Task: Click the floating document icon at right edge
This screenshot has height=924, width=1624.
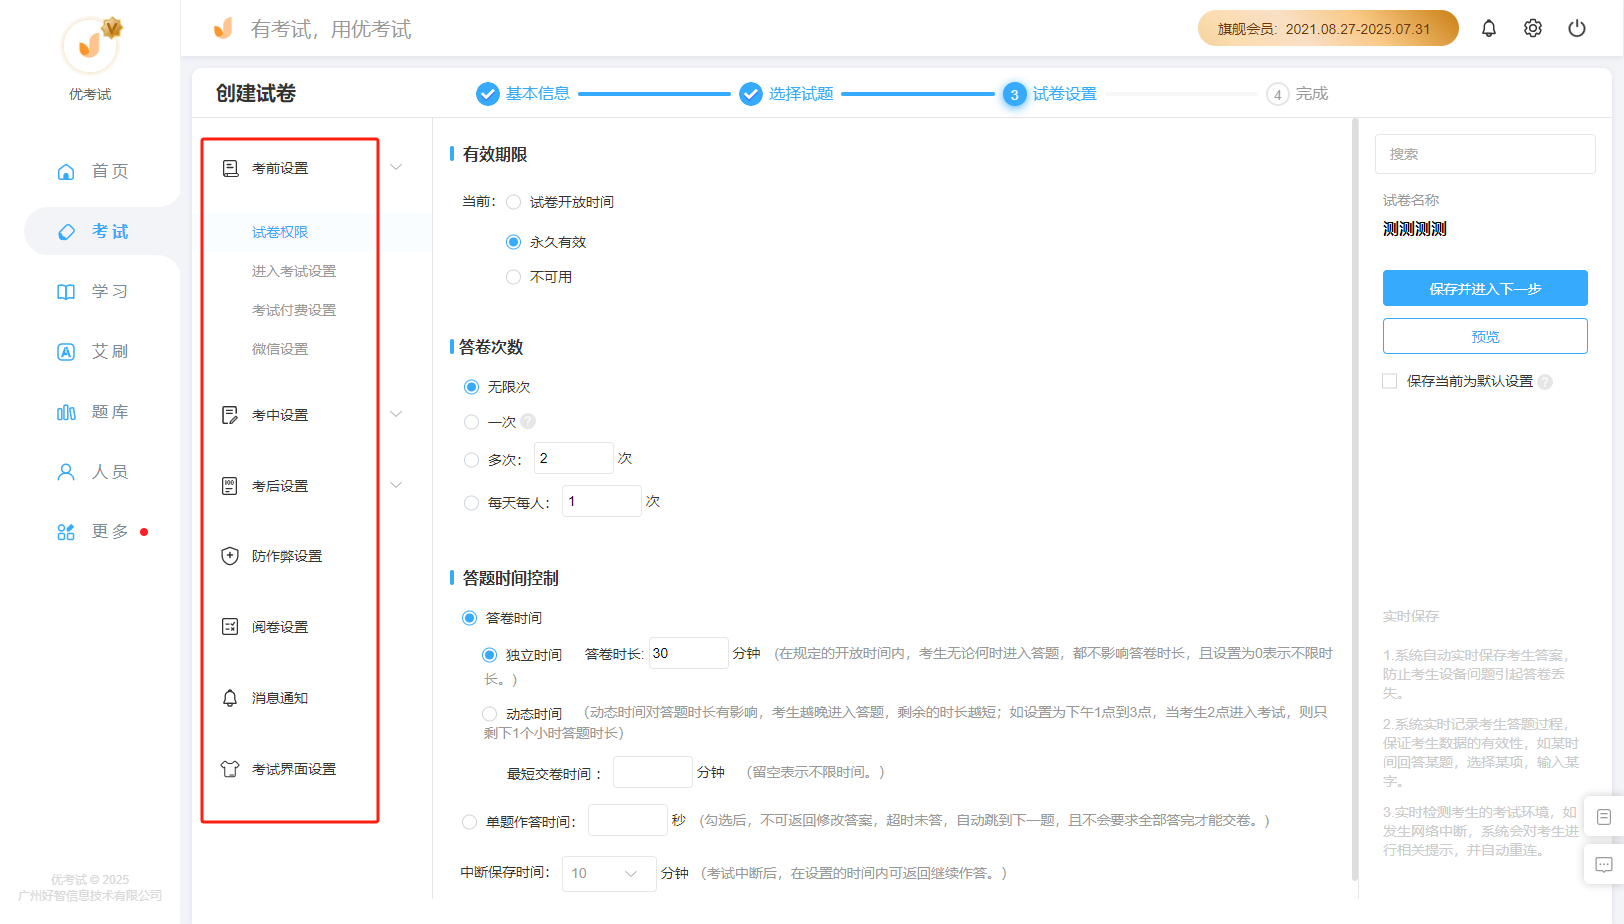Action: click(1604, 817)
